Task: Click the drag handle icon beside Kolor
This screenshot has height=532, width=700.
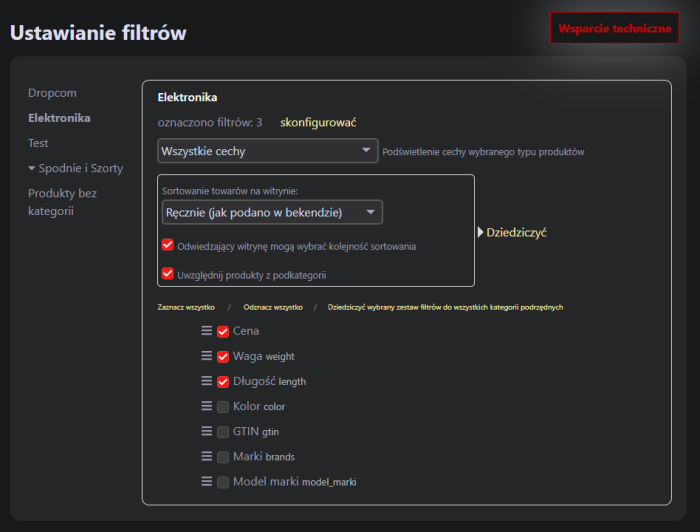Action: click(207, 406)
